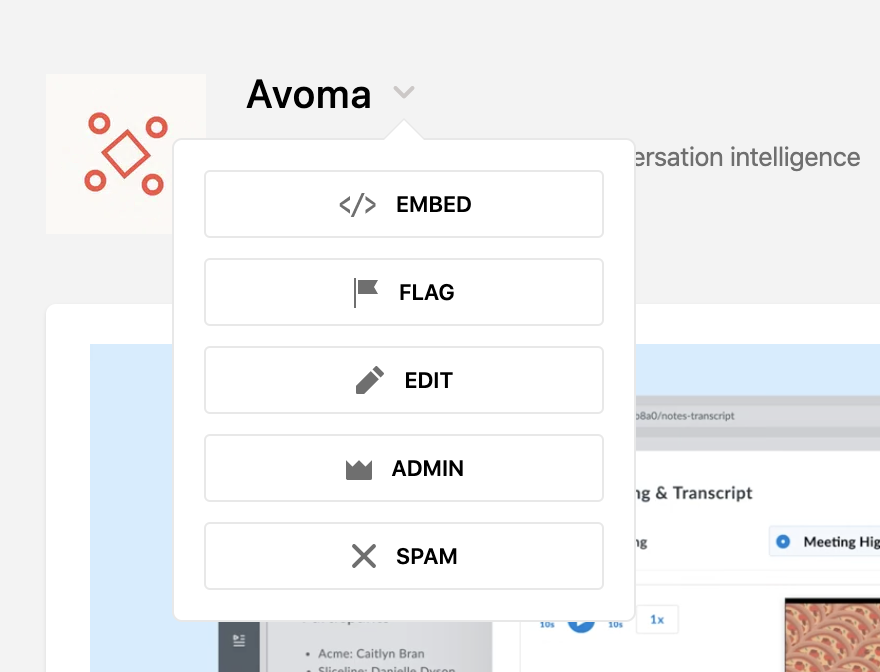Set playback speed with the 1x button
The height and width of the screenshot is (672, 880).
click(x=657, y=620)
